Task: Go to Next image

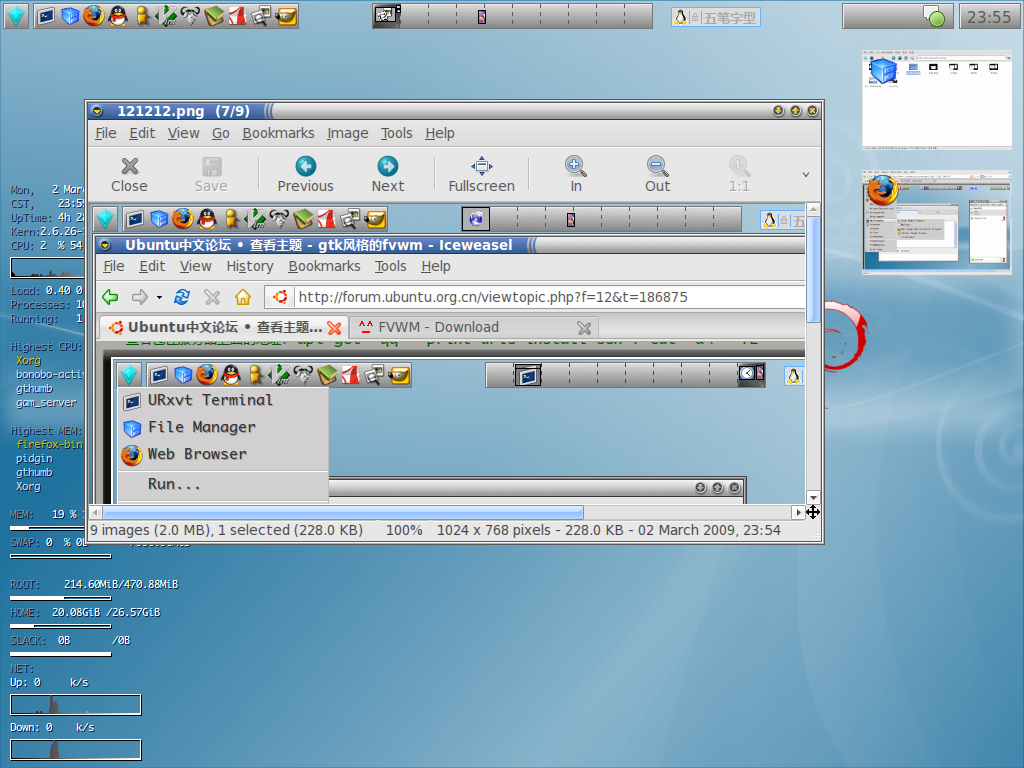Action: tap(388, 174)
